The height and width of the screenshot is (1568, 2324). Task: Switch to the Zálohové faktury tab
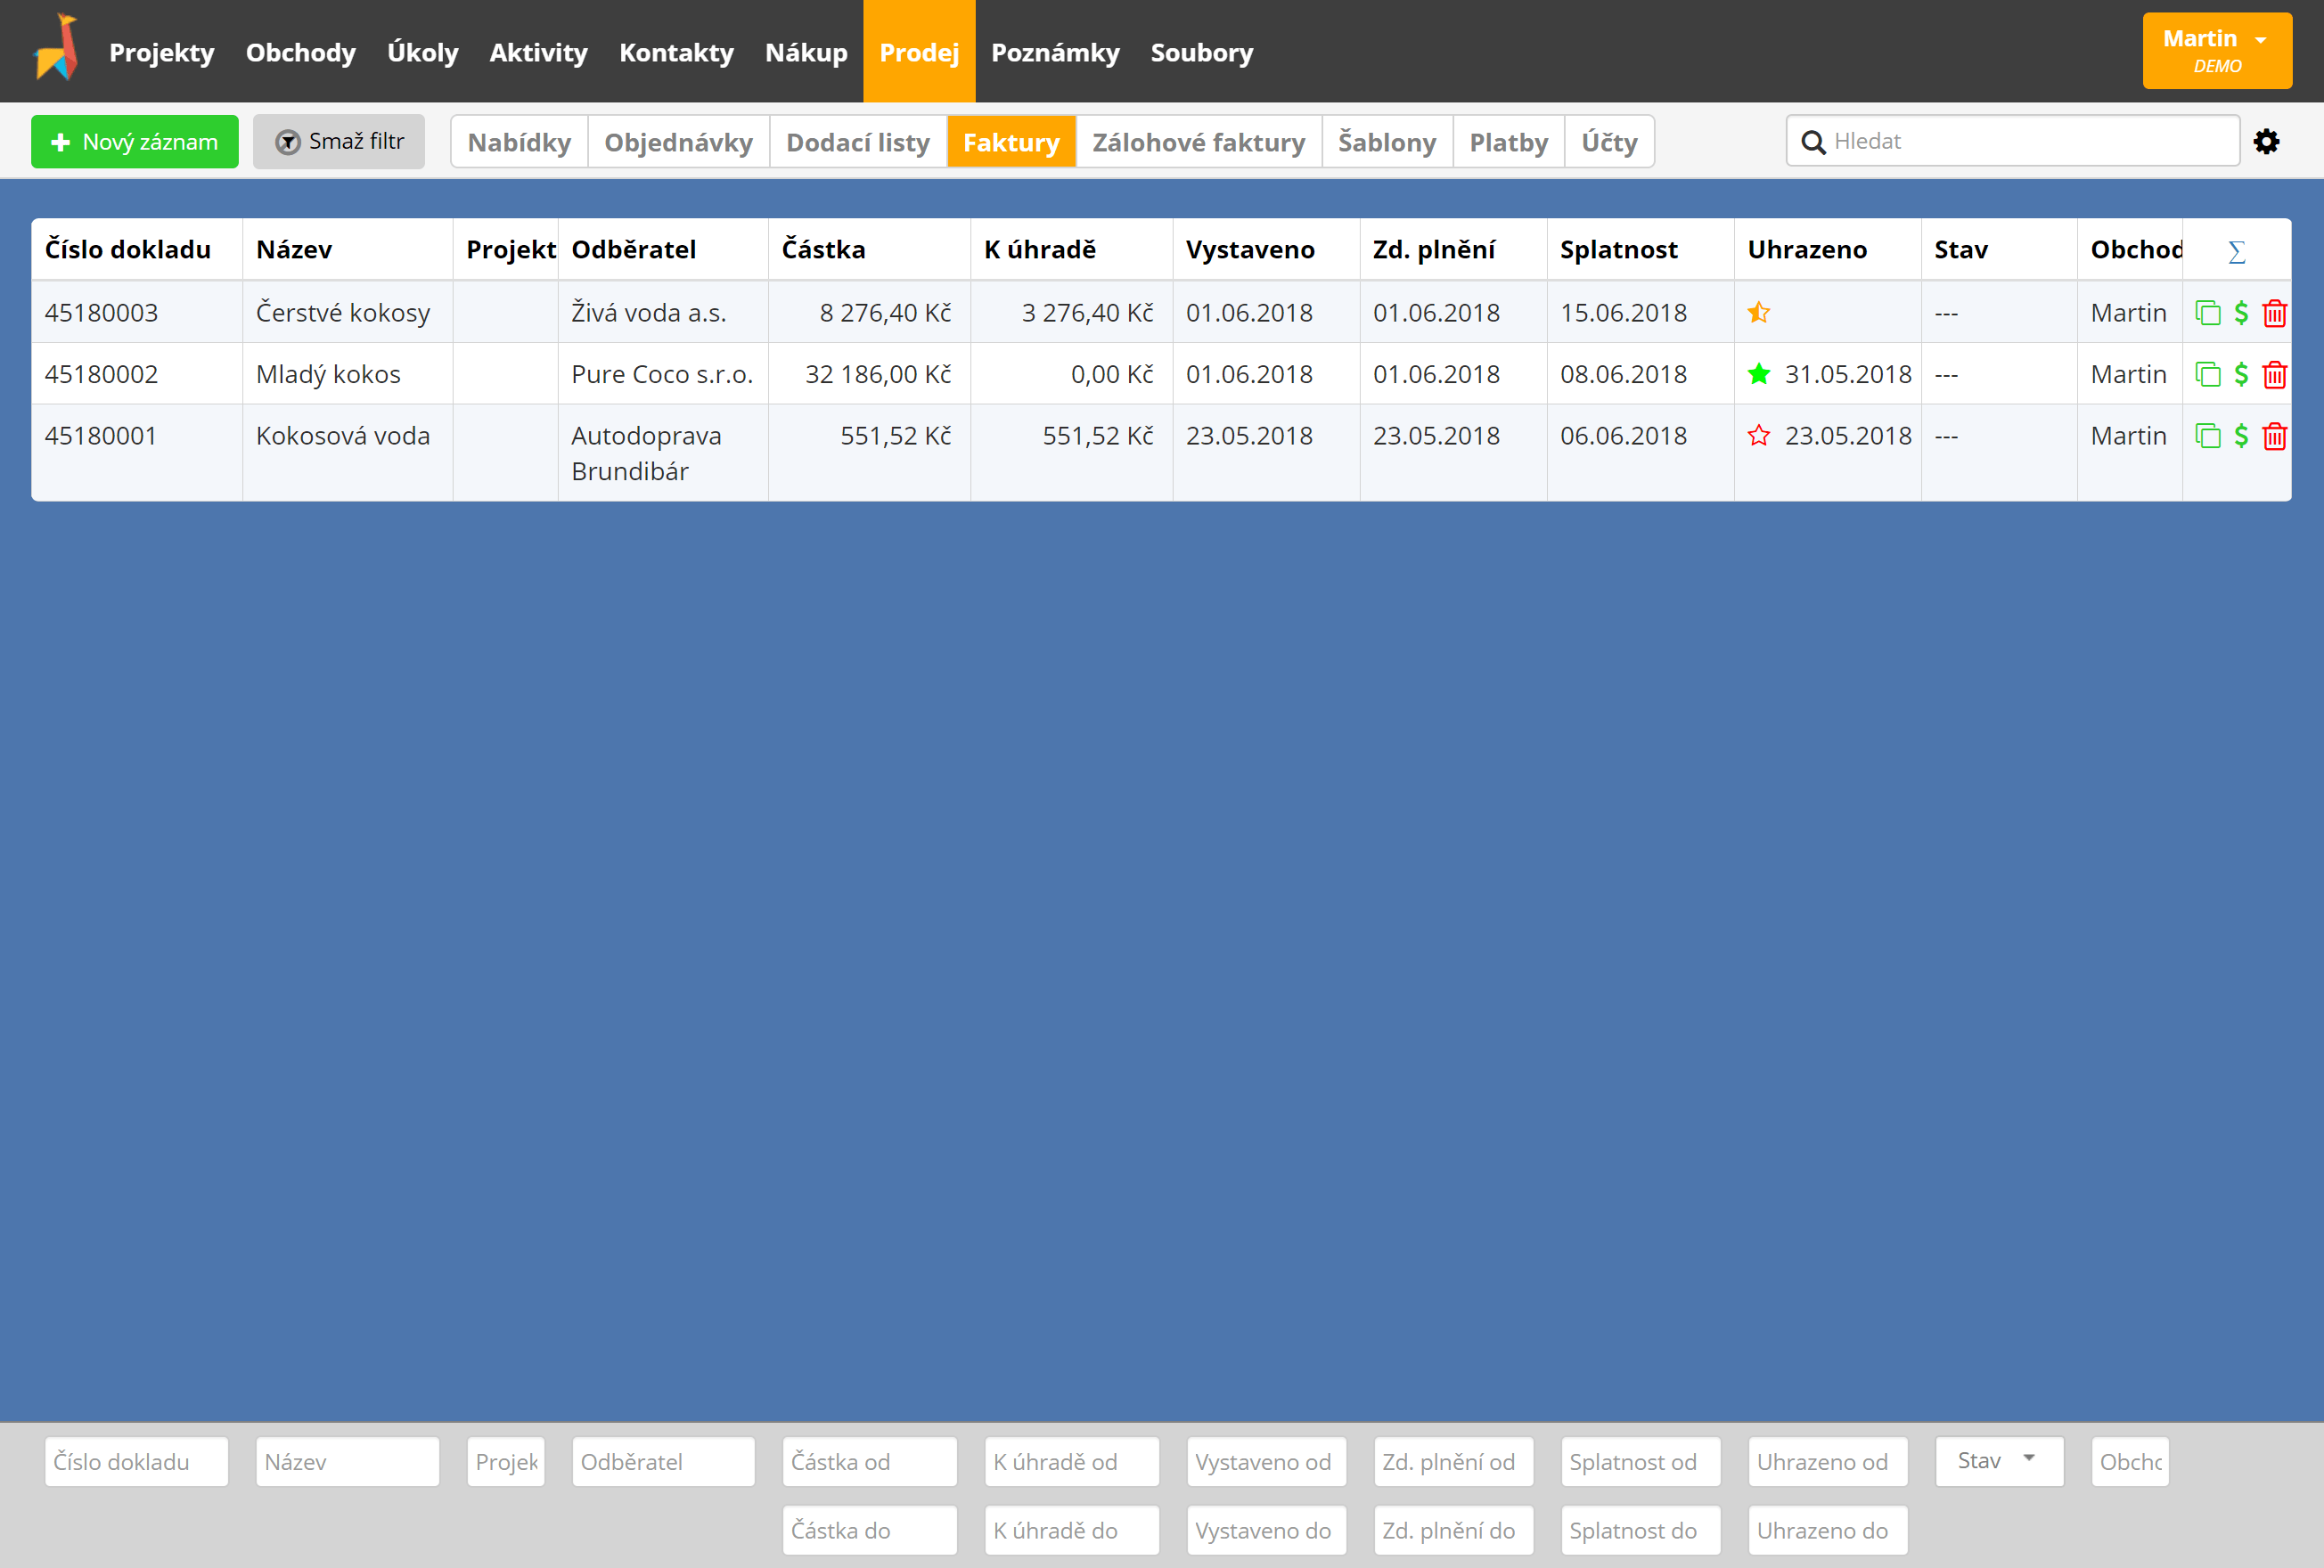(x=1199, y=142)
